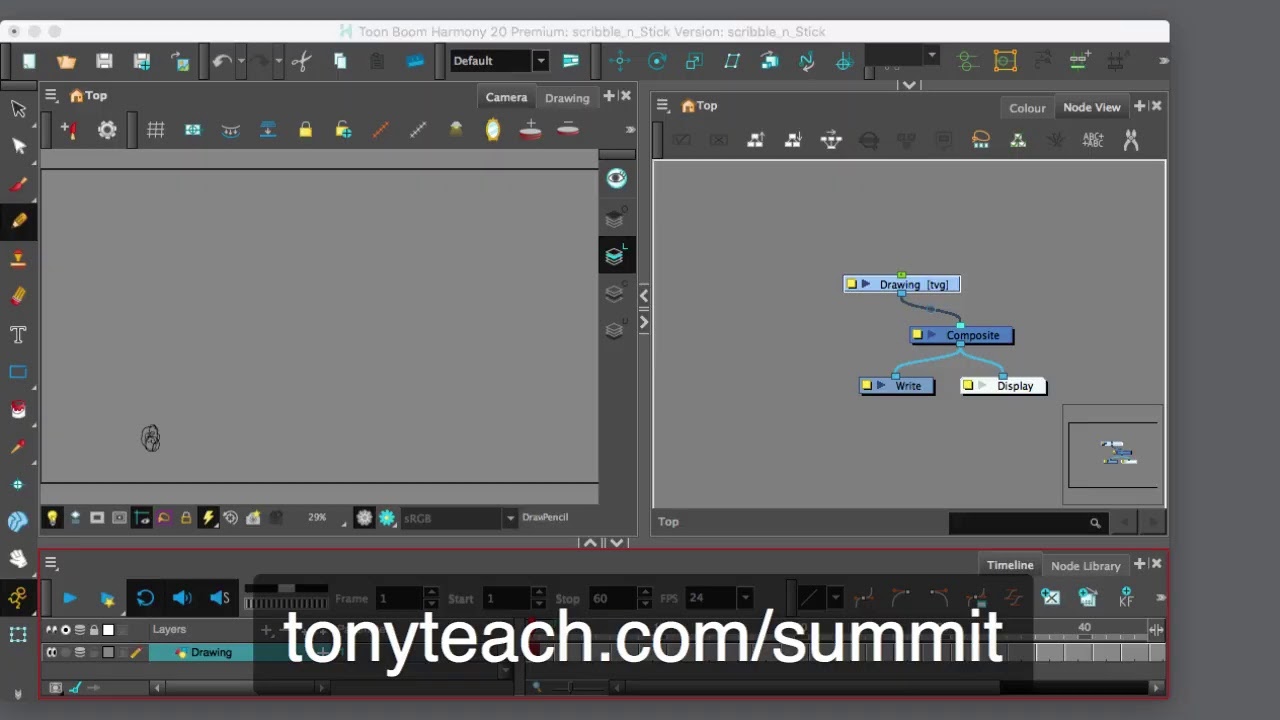Click the yellow padlock Lock icon

(x=306, y=130)
